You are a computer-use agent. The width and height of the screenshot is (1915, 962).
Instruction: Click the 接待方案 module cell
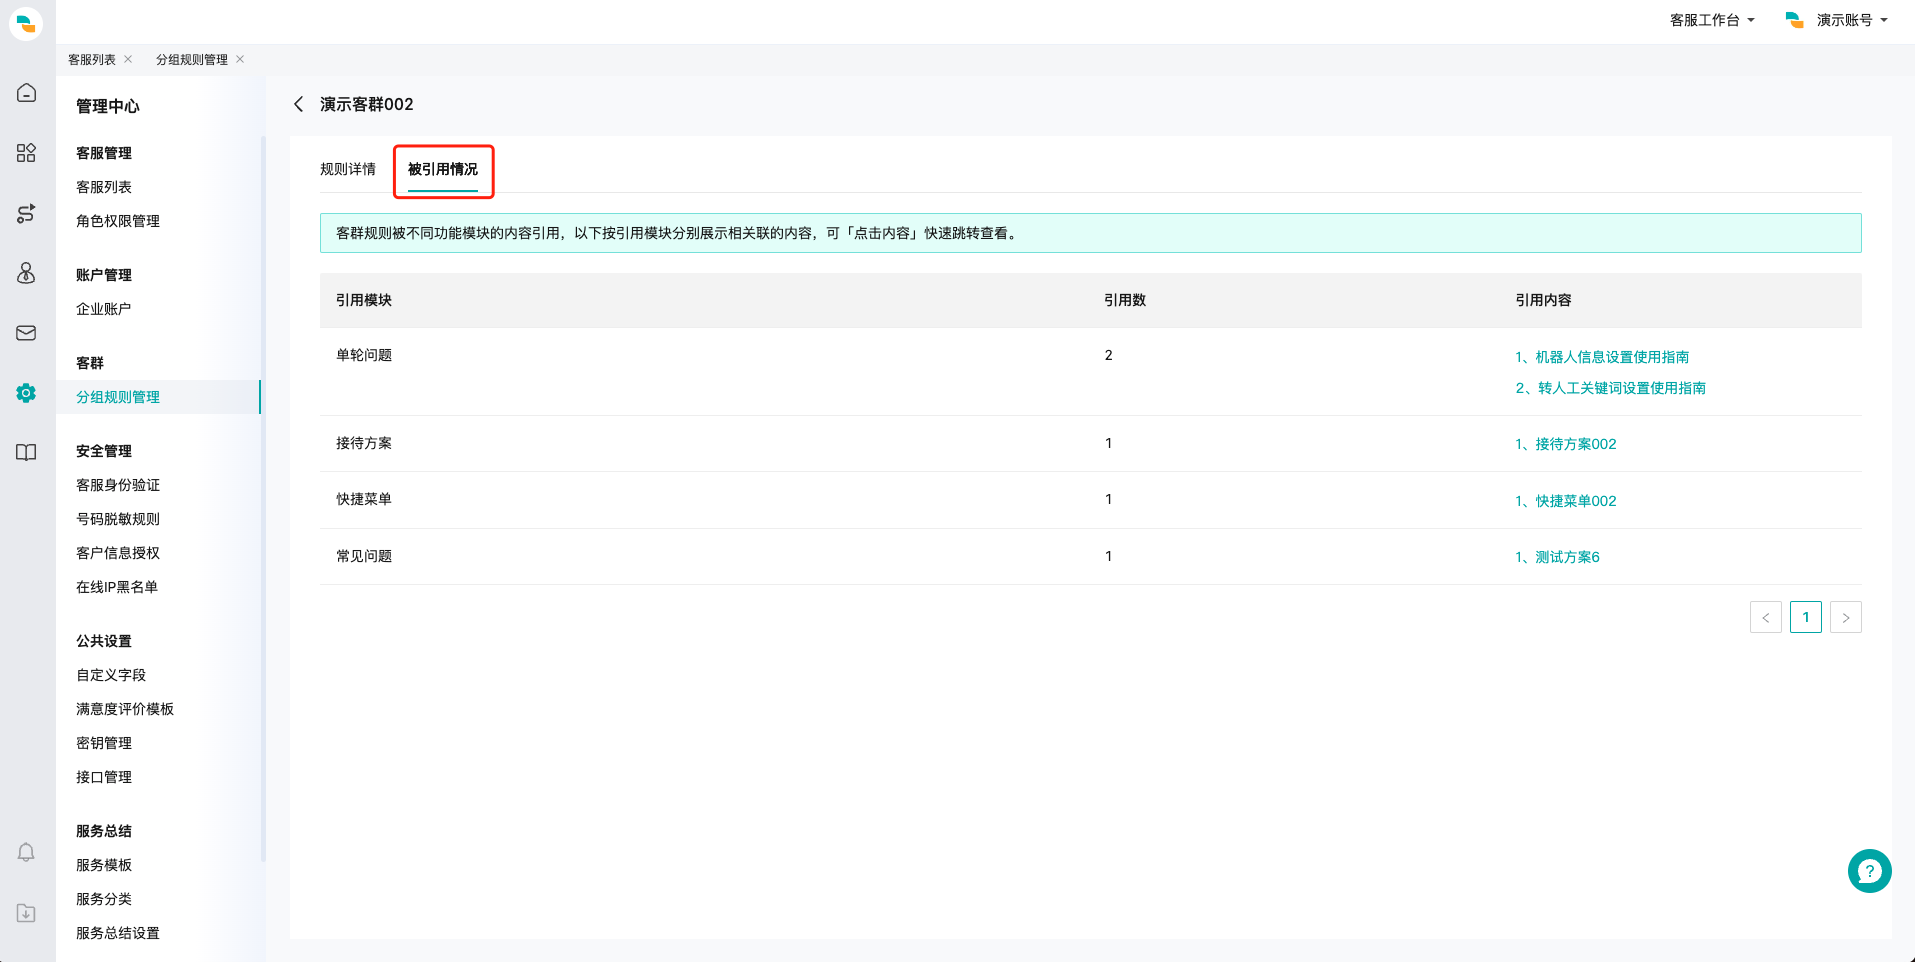tap(364, 443)
